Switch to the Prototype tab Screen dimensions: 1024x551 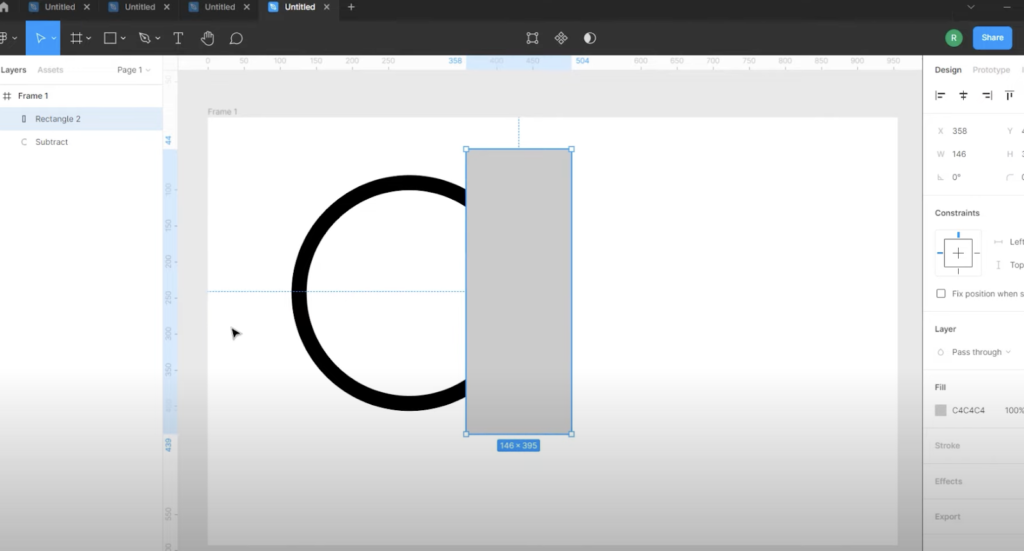(991, 70)
